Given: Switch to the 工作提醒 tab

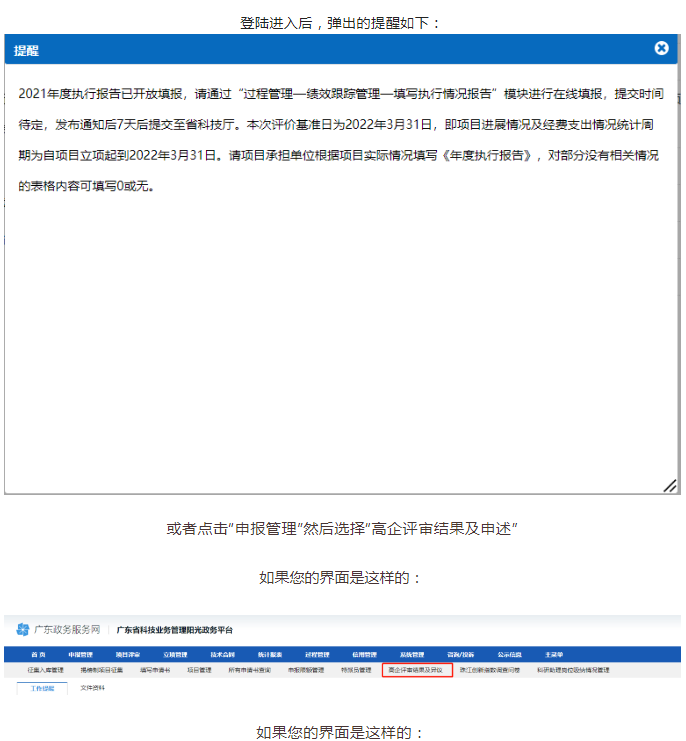Looking at the screenshot, I should tap(43, 688).
